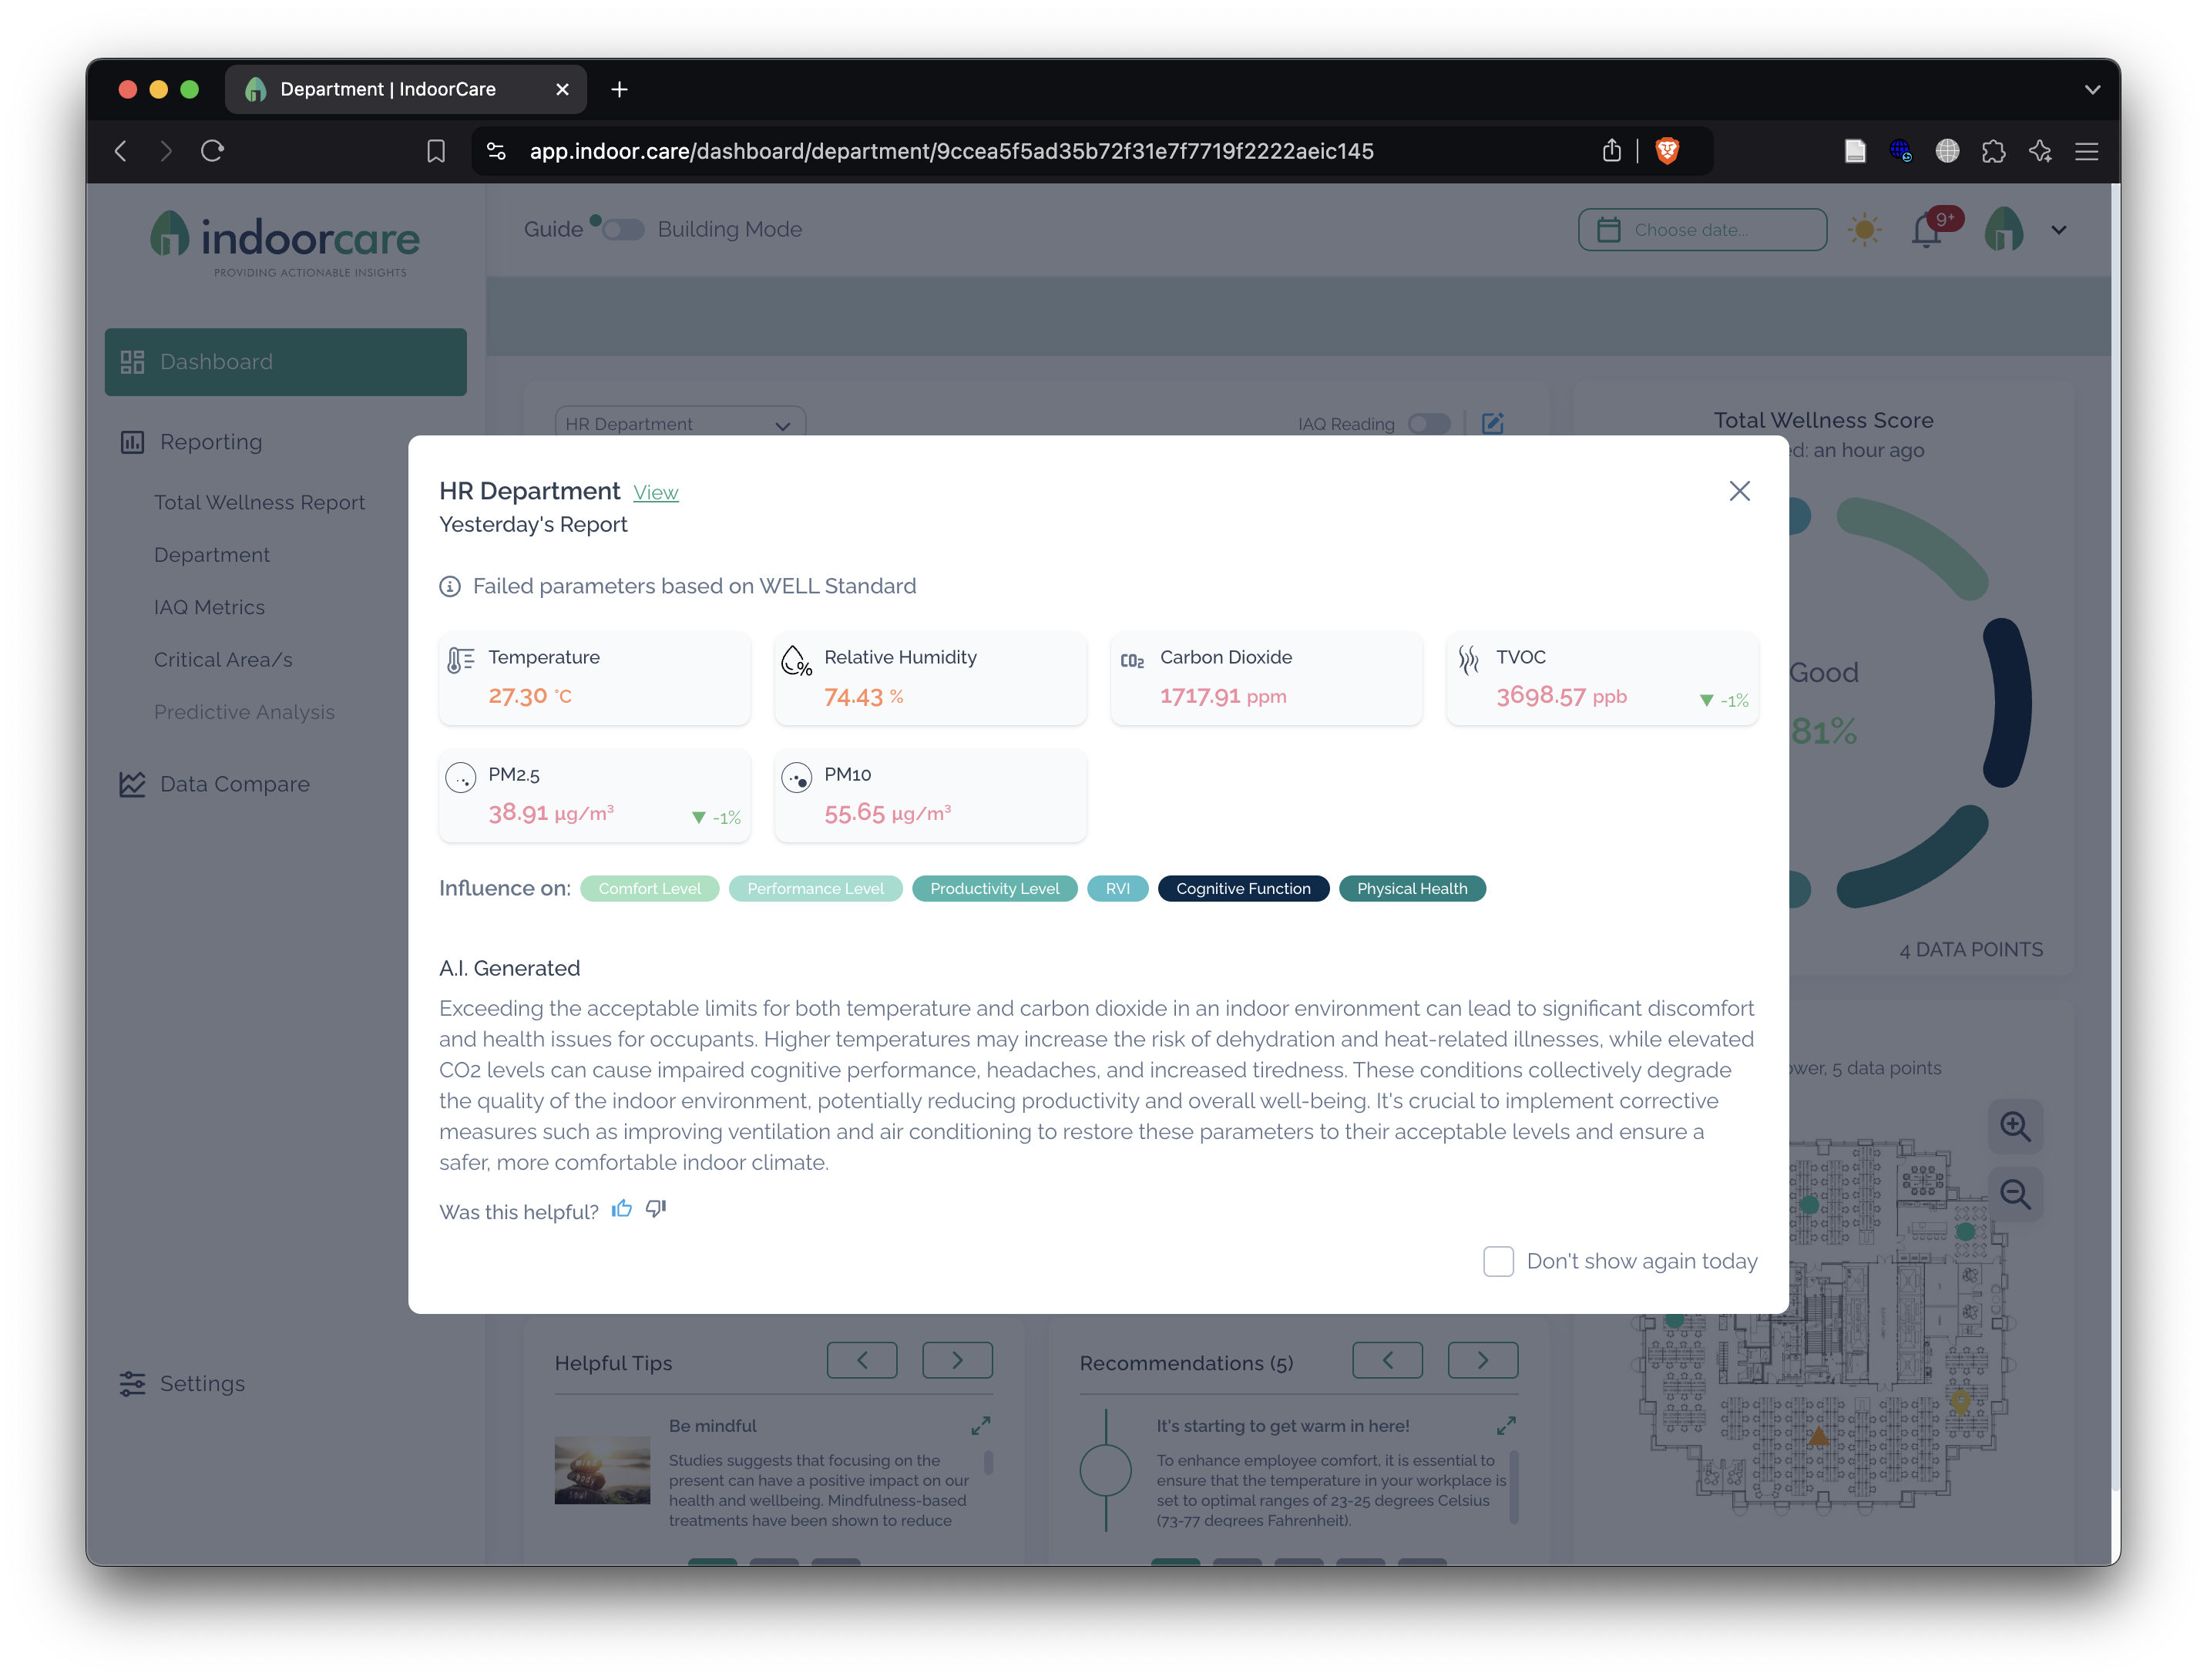Expand the It's starting to get warm recommendation
Viewport: 2207px width, 1680px height.
click(1506, 1425)
